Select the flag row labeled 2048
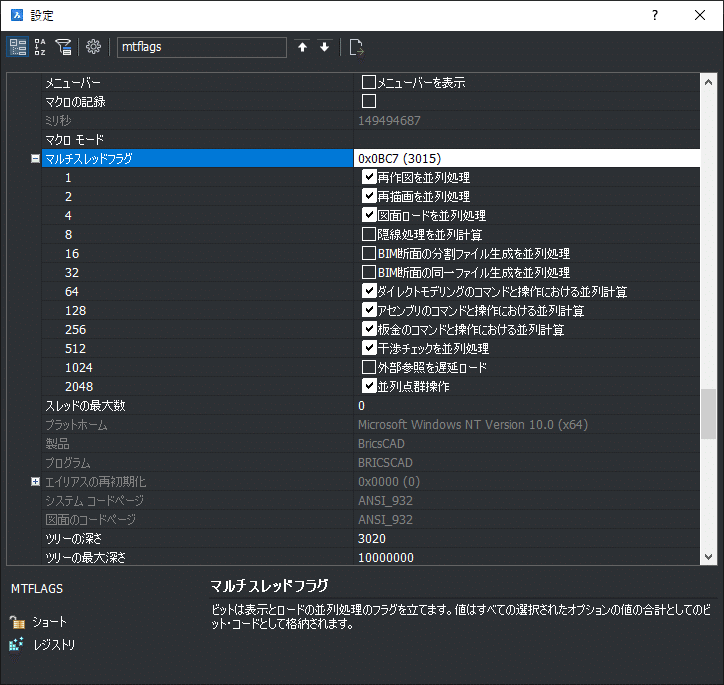 [198, 386]
